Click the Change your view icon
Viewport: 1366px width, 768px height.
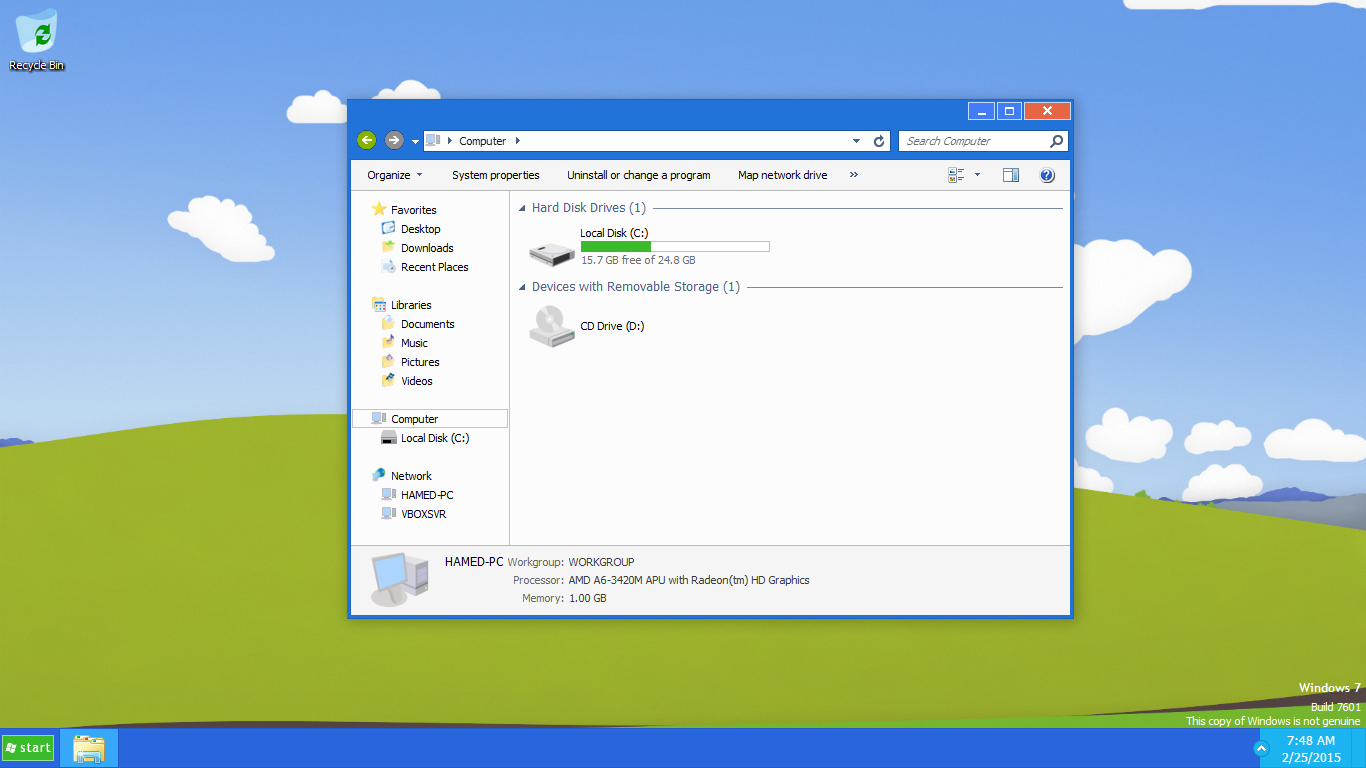click(956, 175)
